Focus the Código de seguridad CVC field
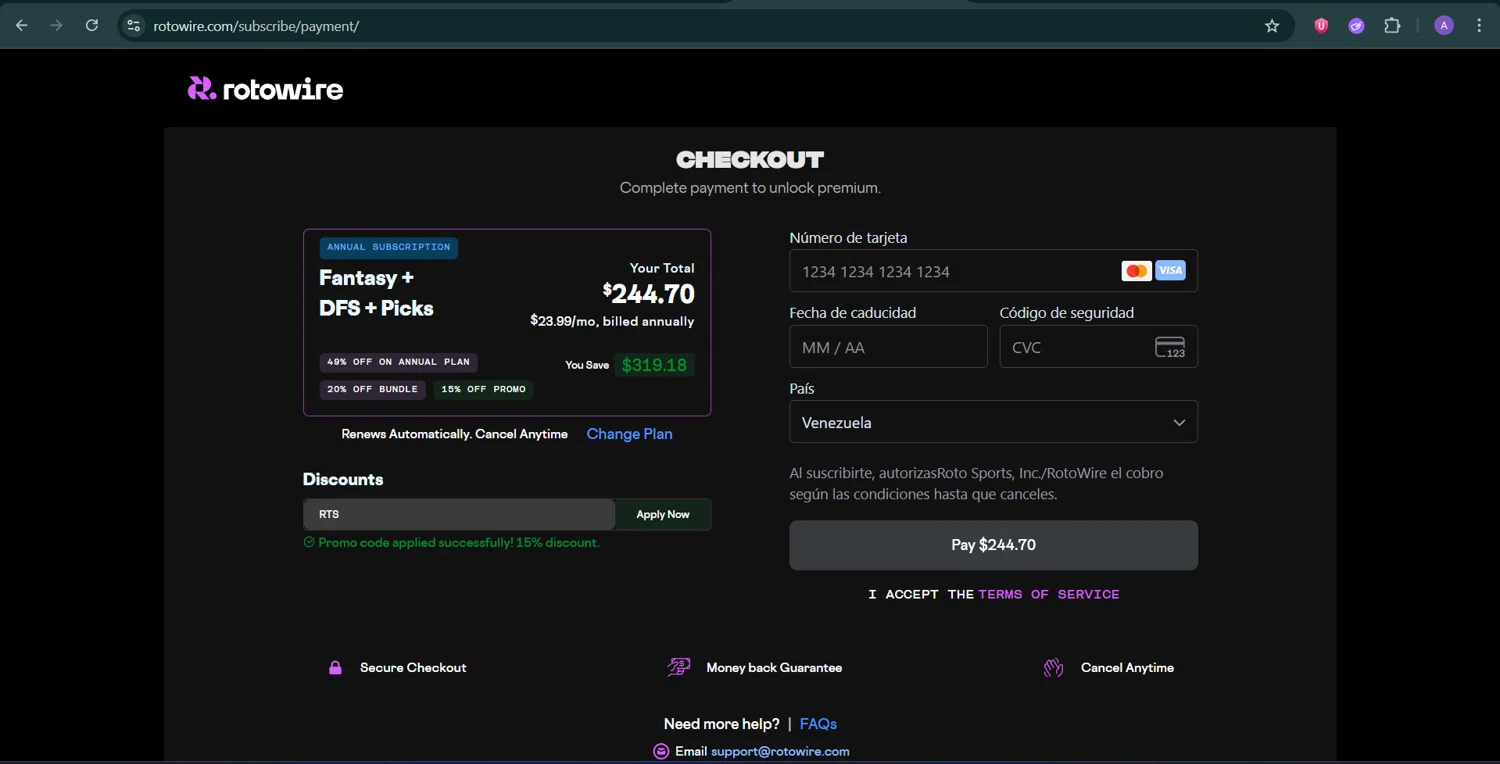Viewport: 1500px width, 764px height. [1098, 347]
